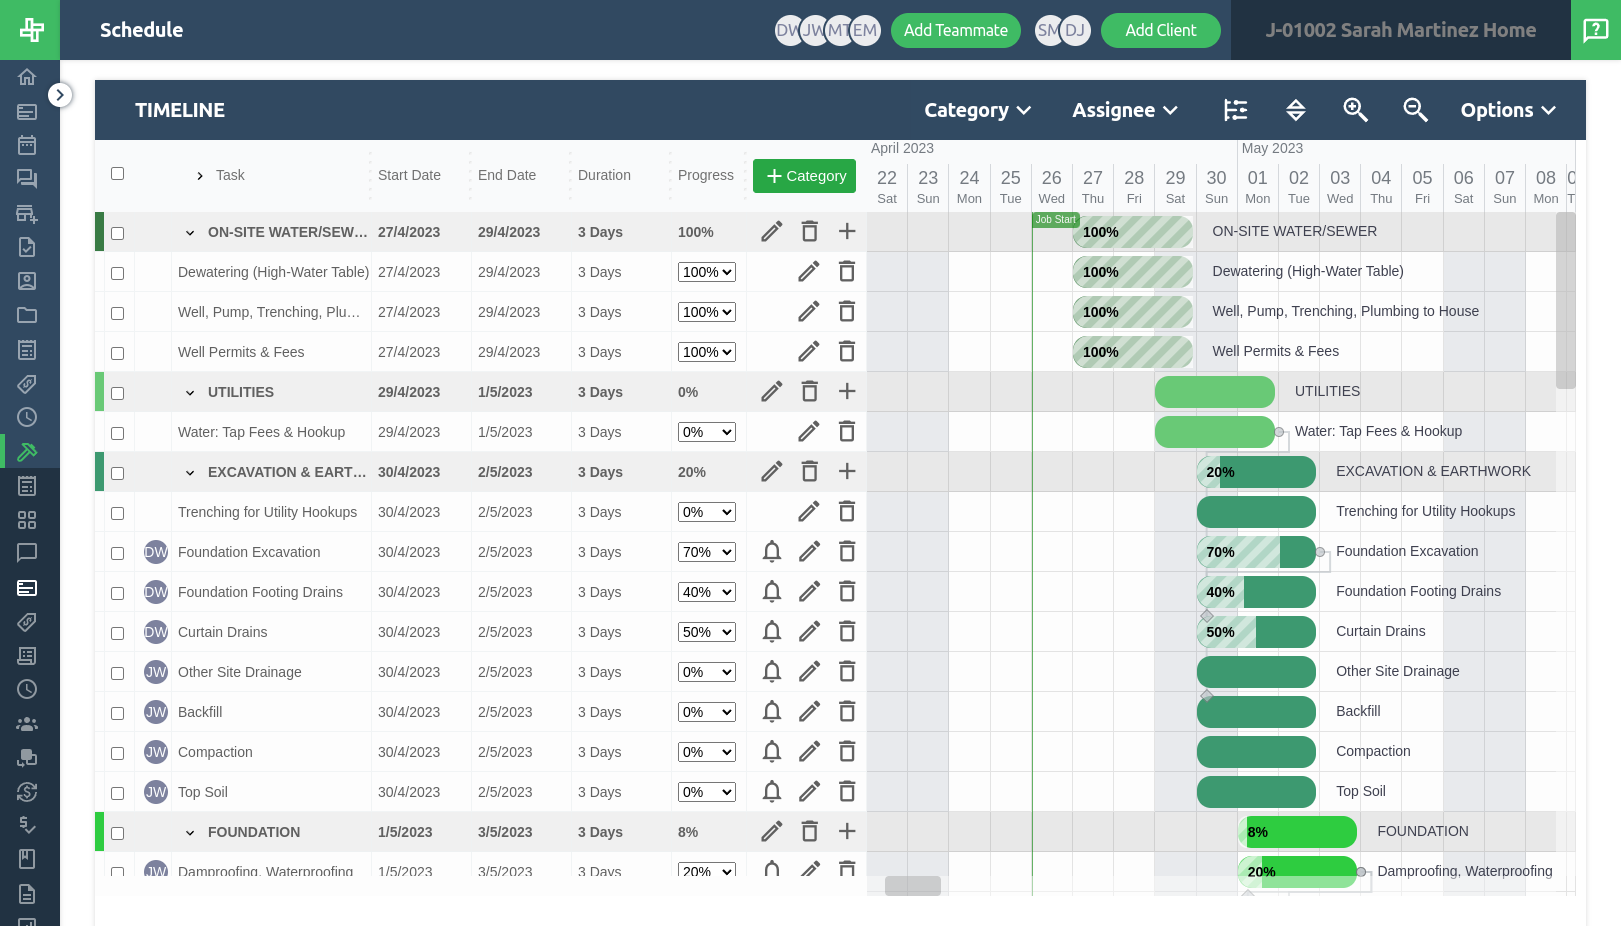The height and width of the screenshot is (926, 1621).
Task: Toggle the select-all checkbox in the header
Action: point(117,173)
